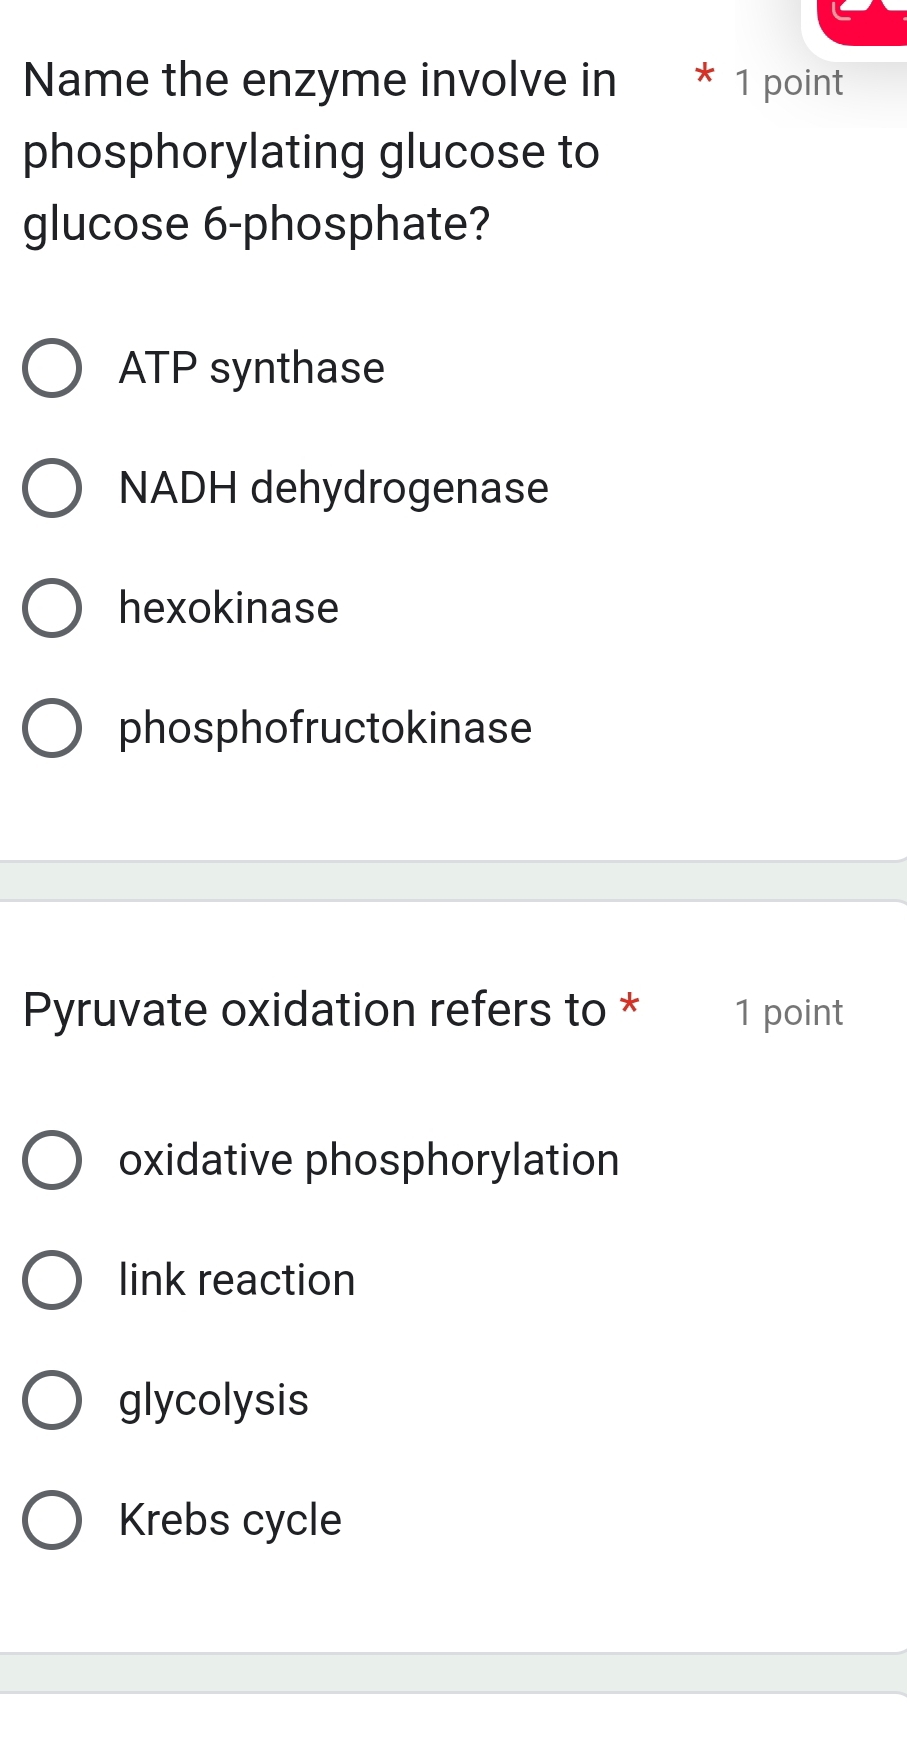Image resolution: width=907 pixels, height=1740 pixels.
Task: Select hexokinase for the glucose question
Action: [x=55, y=609]
